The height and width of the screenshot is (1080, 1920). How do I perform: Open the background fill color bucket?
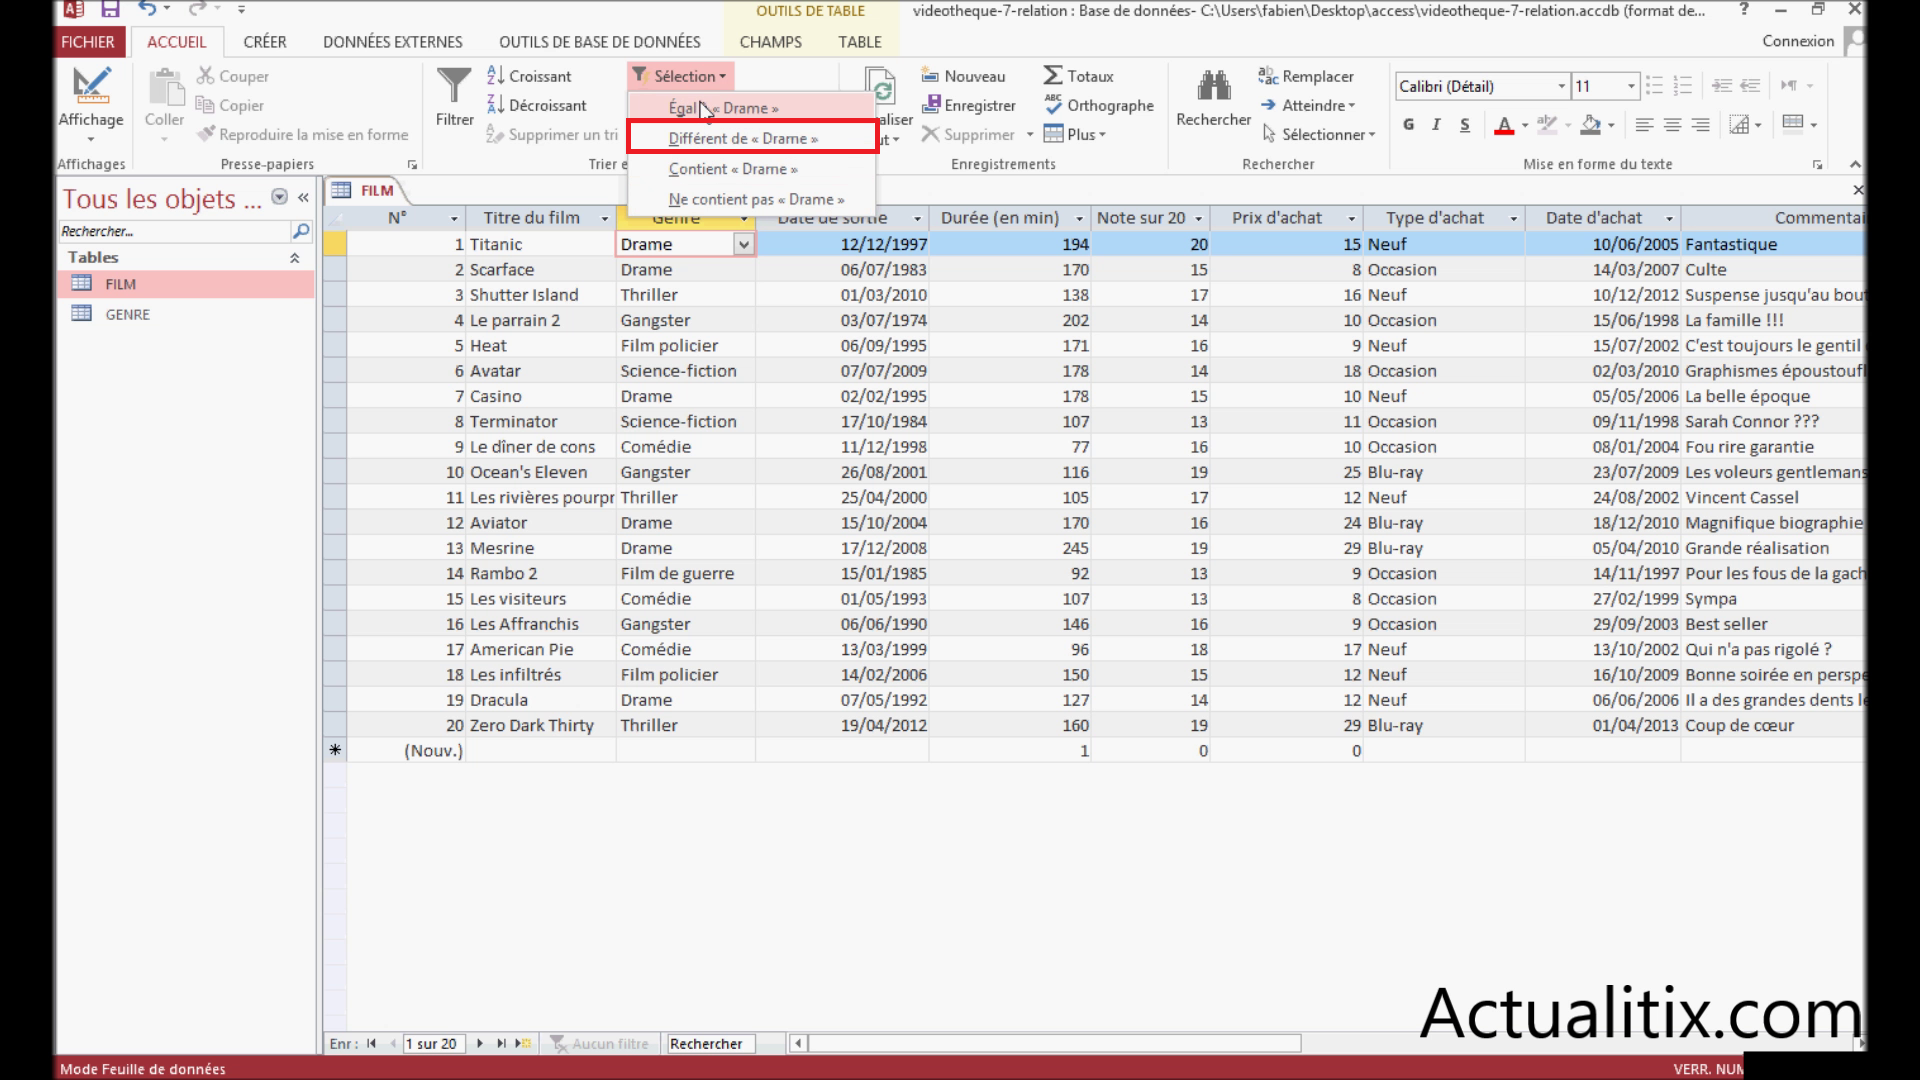pos(1592,125)
